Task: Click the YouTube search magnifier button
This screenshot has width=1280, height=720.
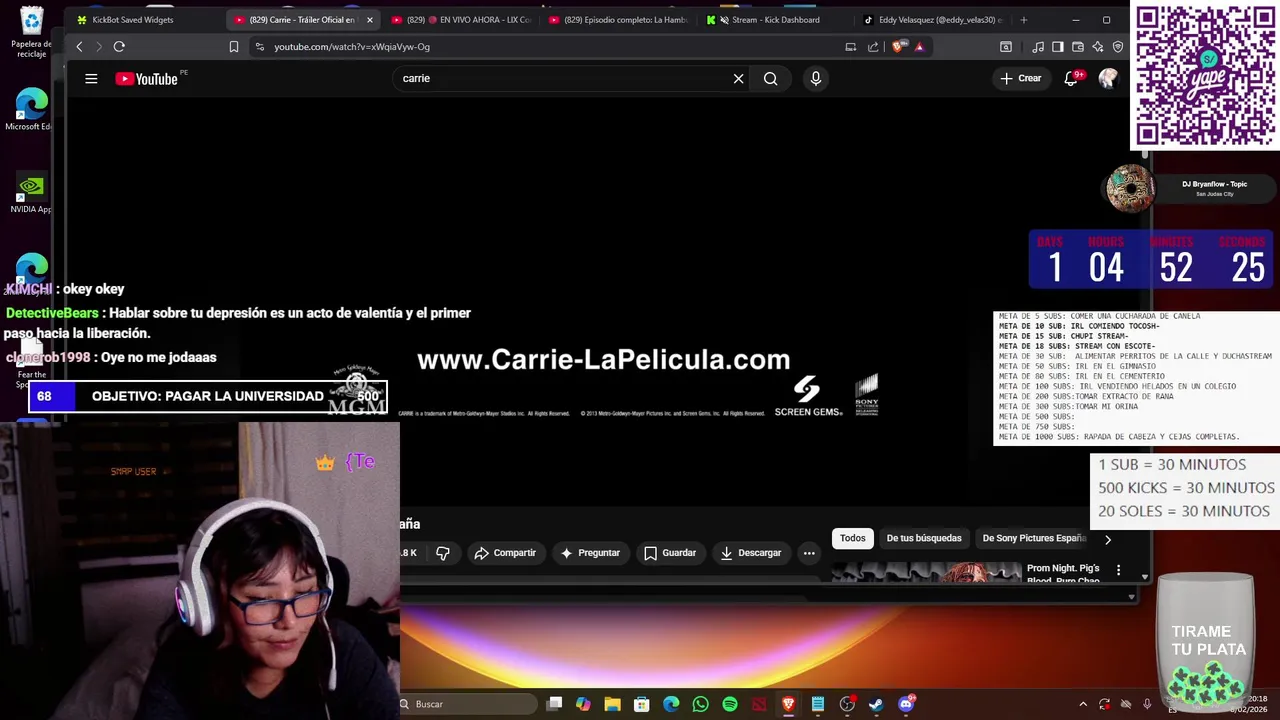Action: point(770,79)
